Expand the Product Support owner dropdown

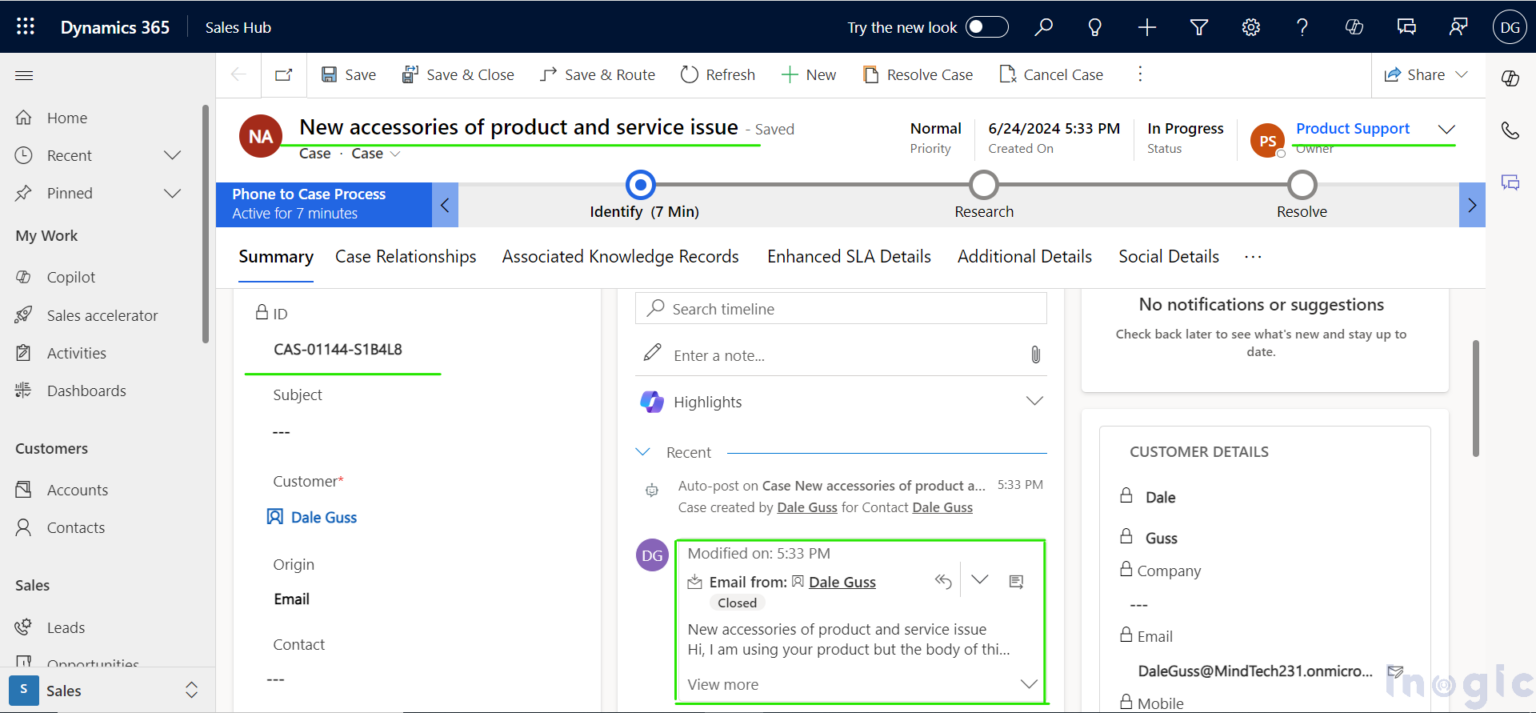click(1447, 128)
